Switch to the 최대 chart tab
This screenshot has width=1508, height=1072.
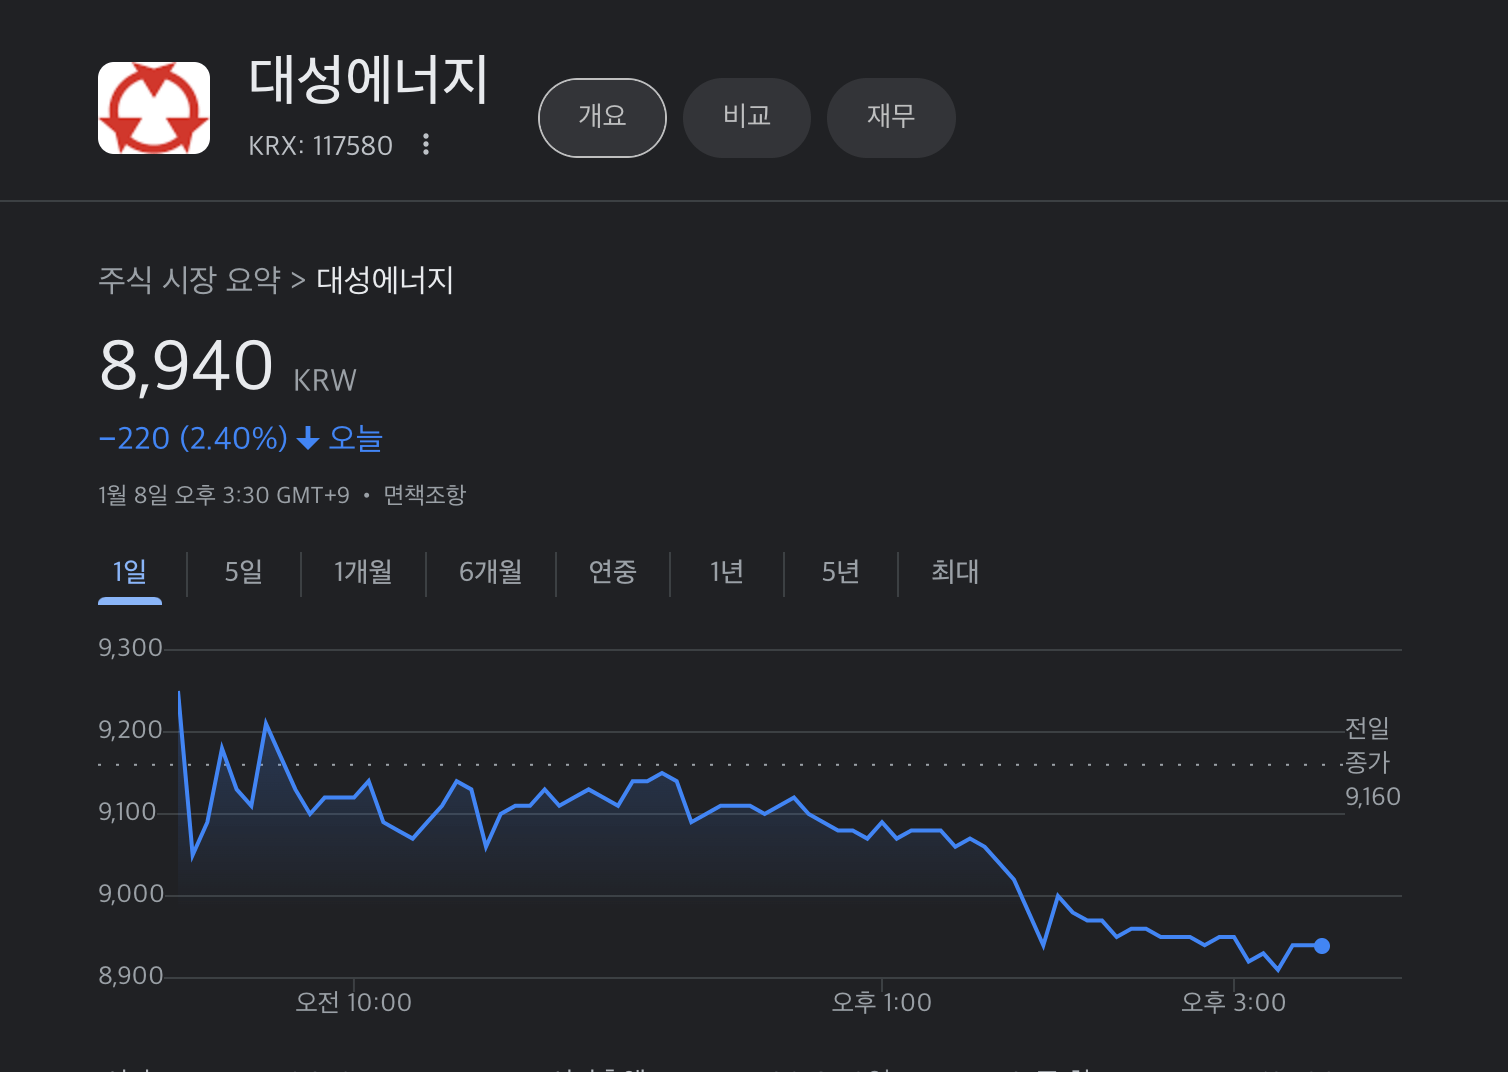(x=955, y=572)
